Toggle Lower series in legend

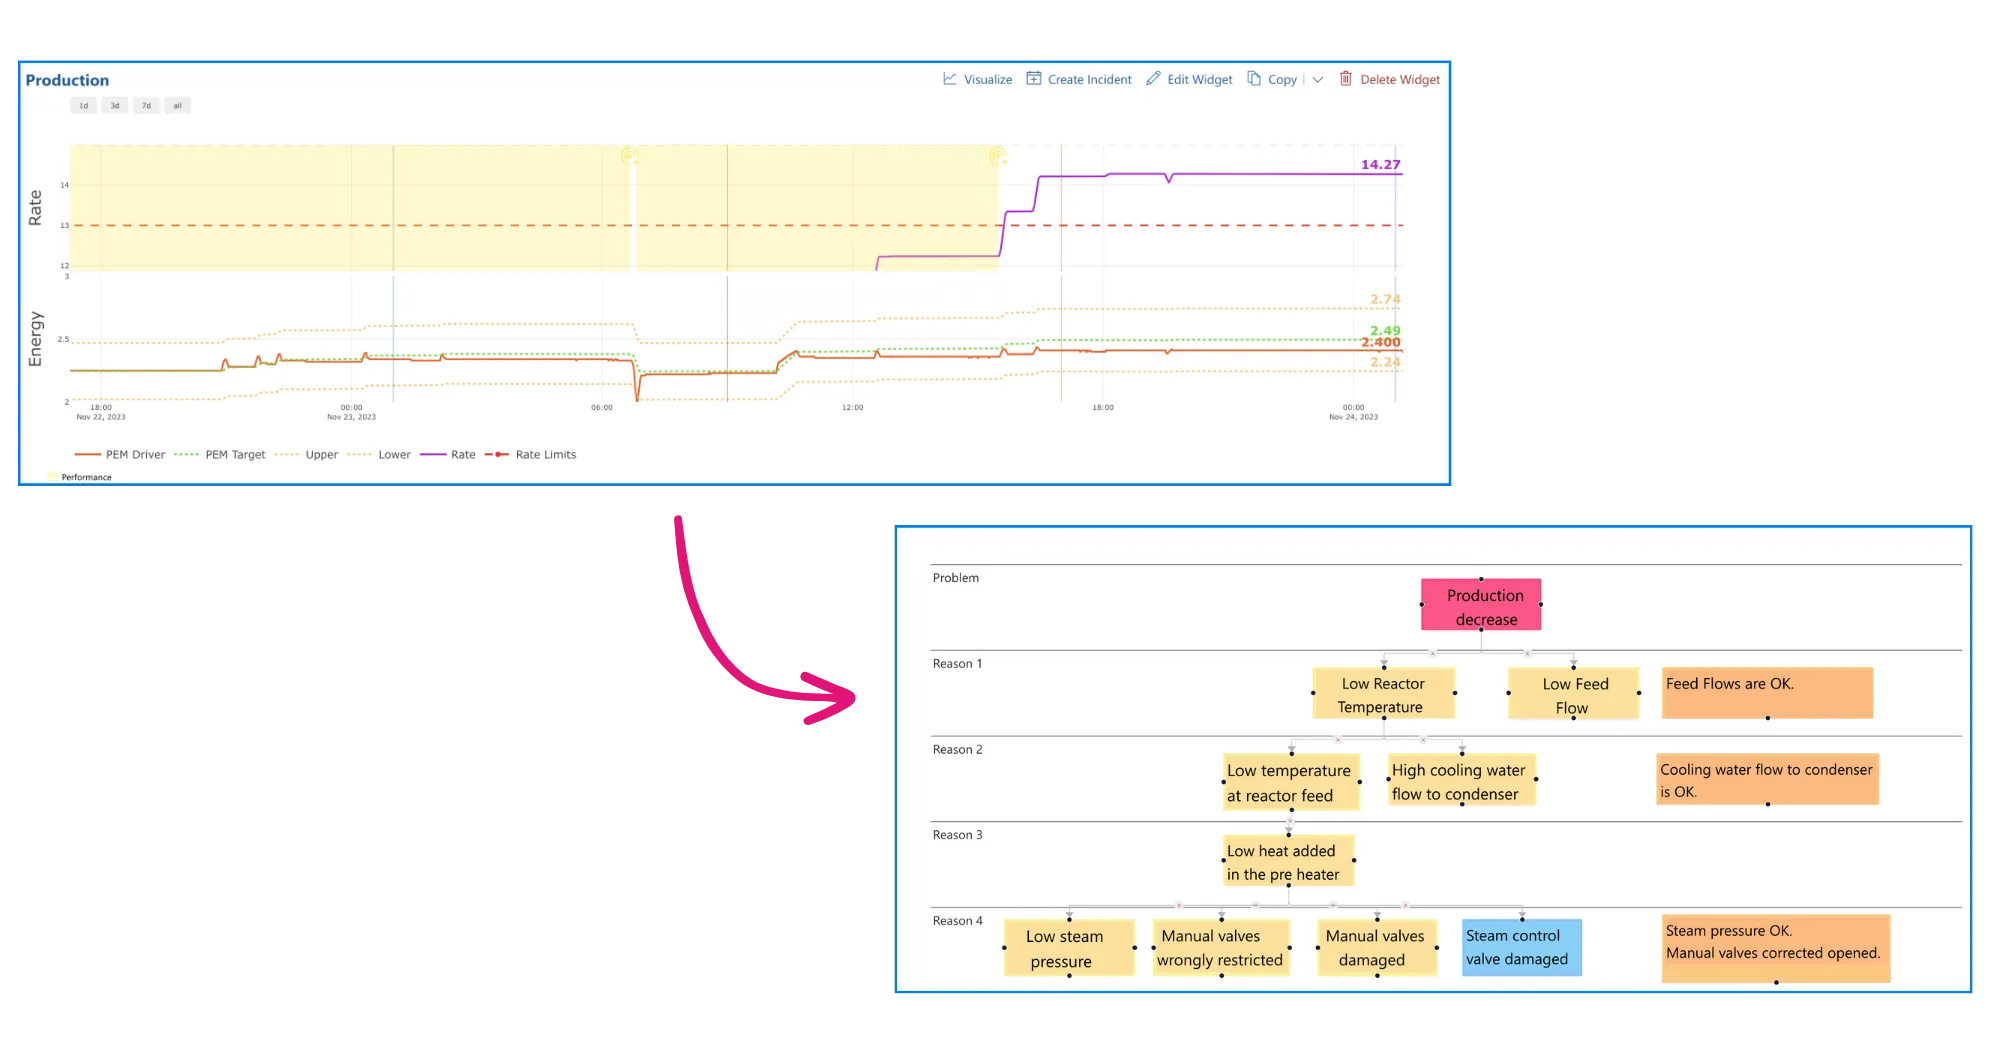(379, 455)
